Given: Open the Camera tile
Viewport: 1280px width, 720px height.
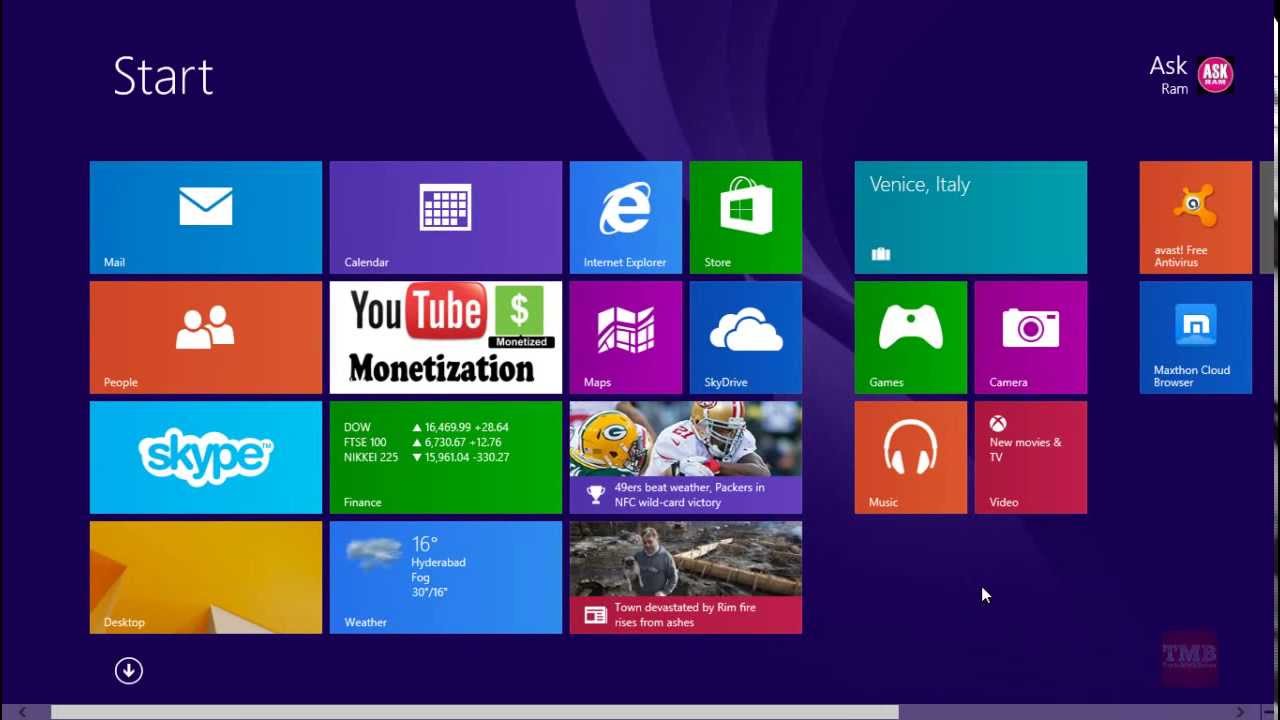Looking at the screenshot, I should pos(1031,337).
